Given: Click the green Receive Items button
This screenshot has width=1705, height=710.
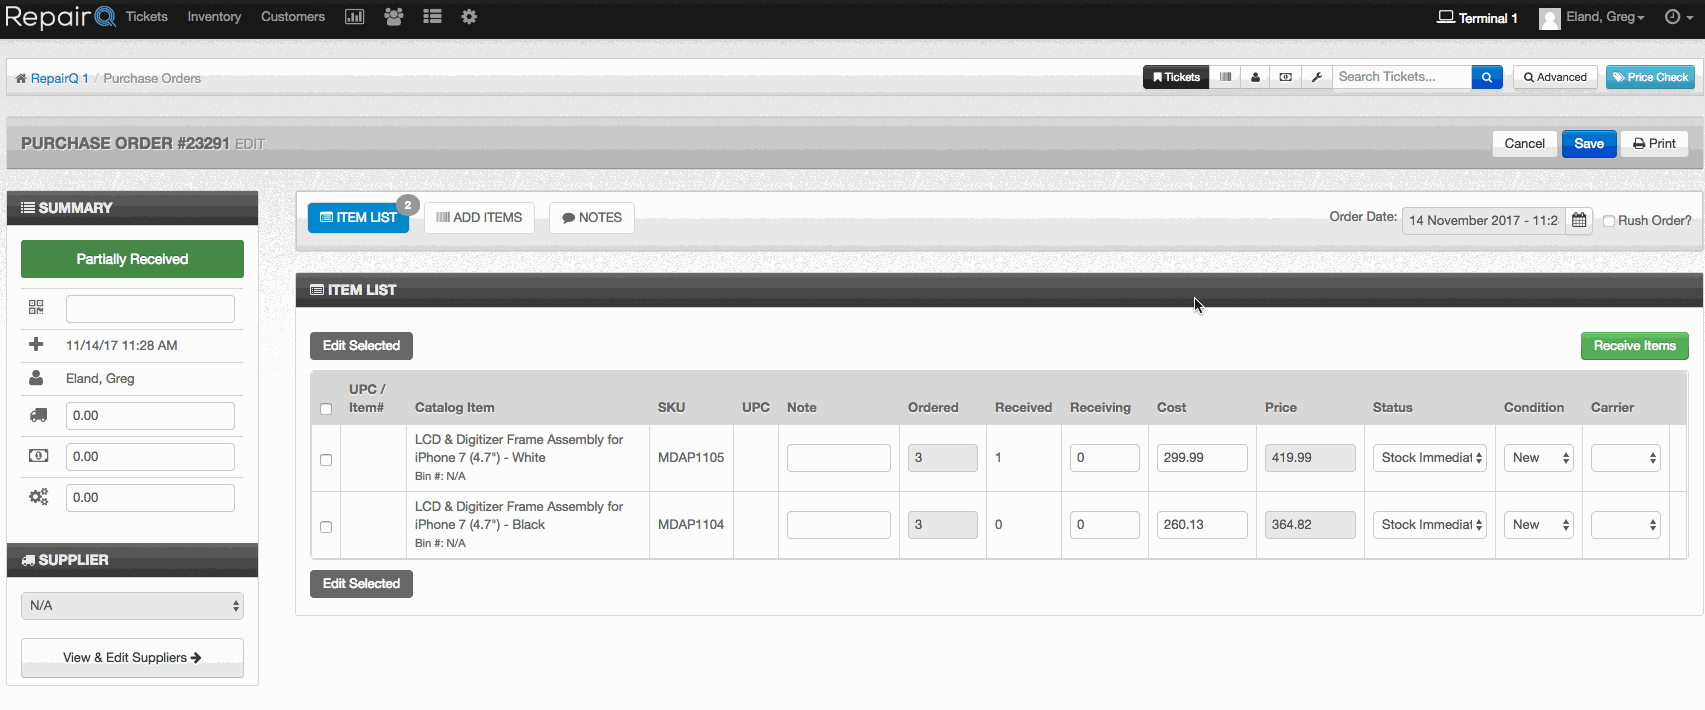Looking at the screenshot, I should pyautogui.click(x=1635, y=346).
